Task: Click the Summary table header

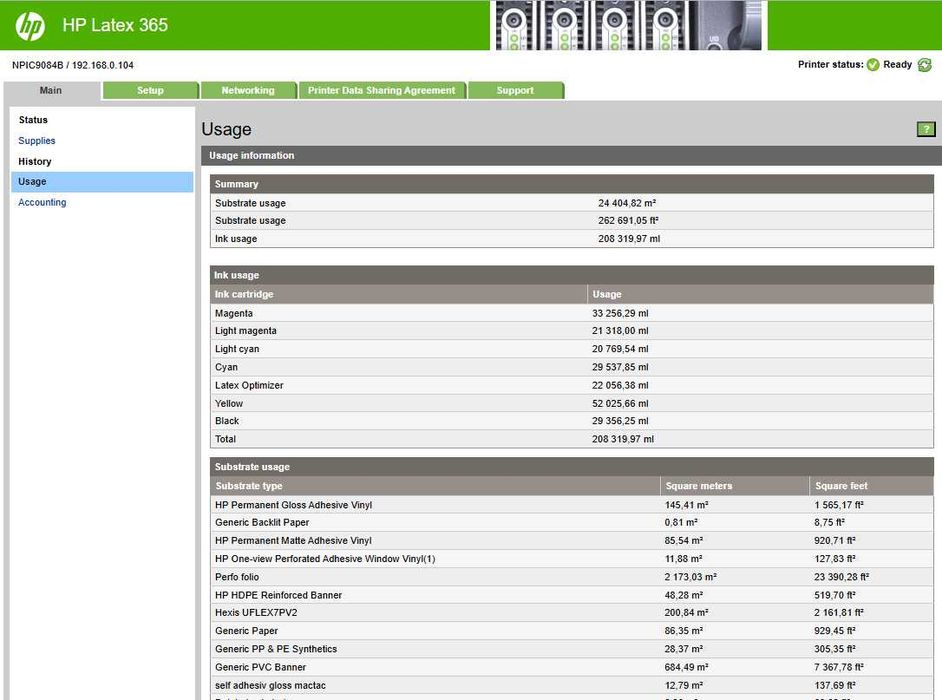Action: [572, 184]
